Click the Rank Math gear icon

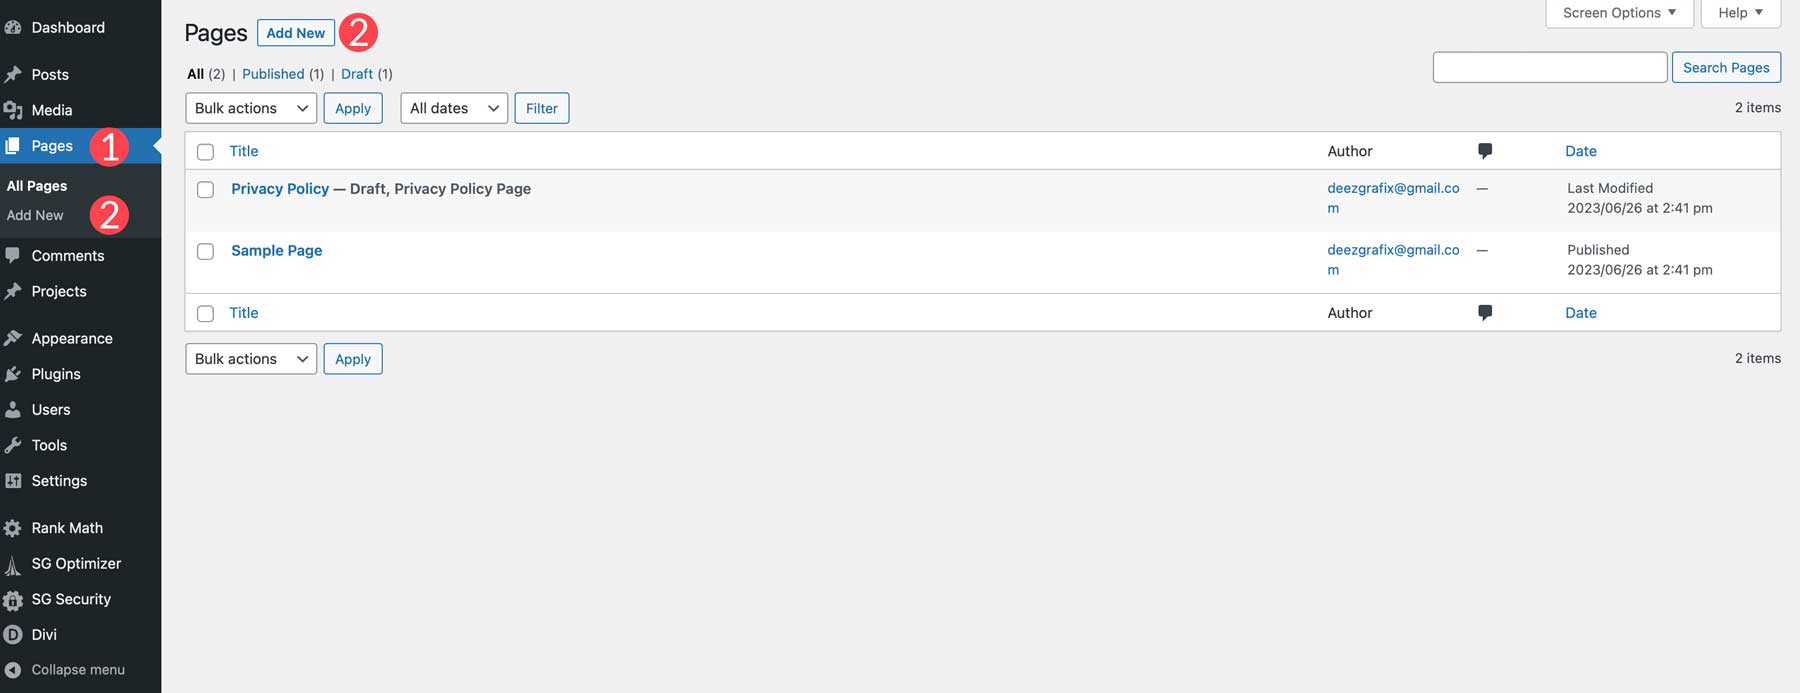14,527
